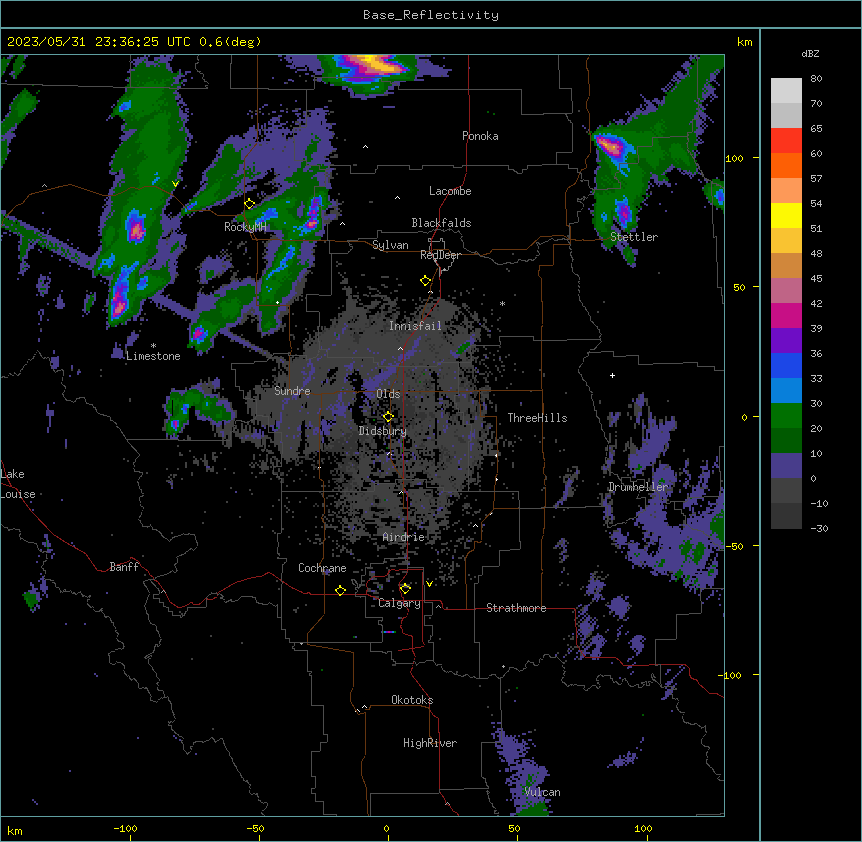Click the Cochrane label
The height and width of the screenshot is (842, 862).
click(x=322, y=568)
